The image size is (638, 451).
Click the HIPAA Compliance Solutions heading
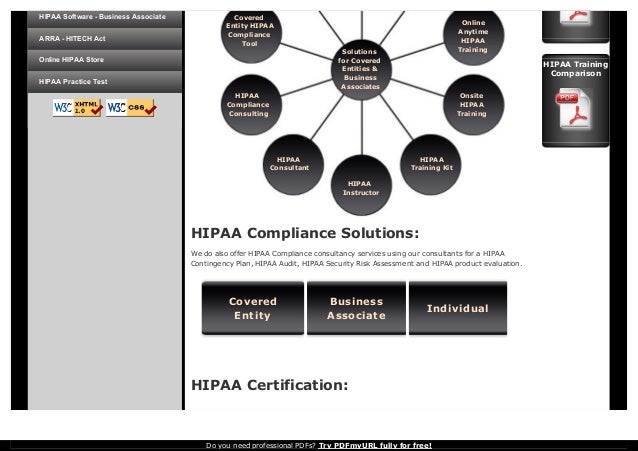(305, 233)
